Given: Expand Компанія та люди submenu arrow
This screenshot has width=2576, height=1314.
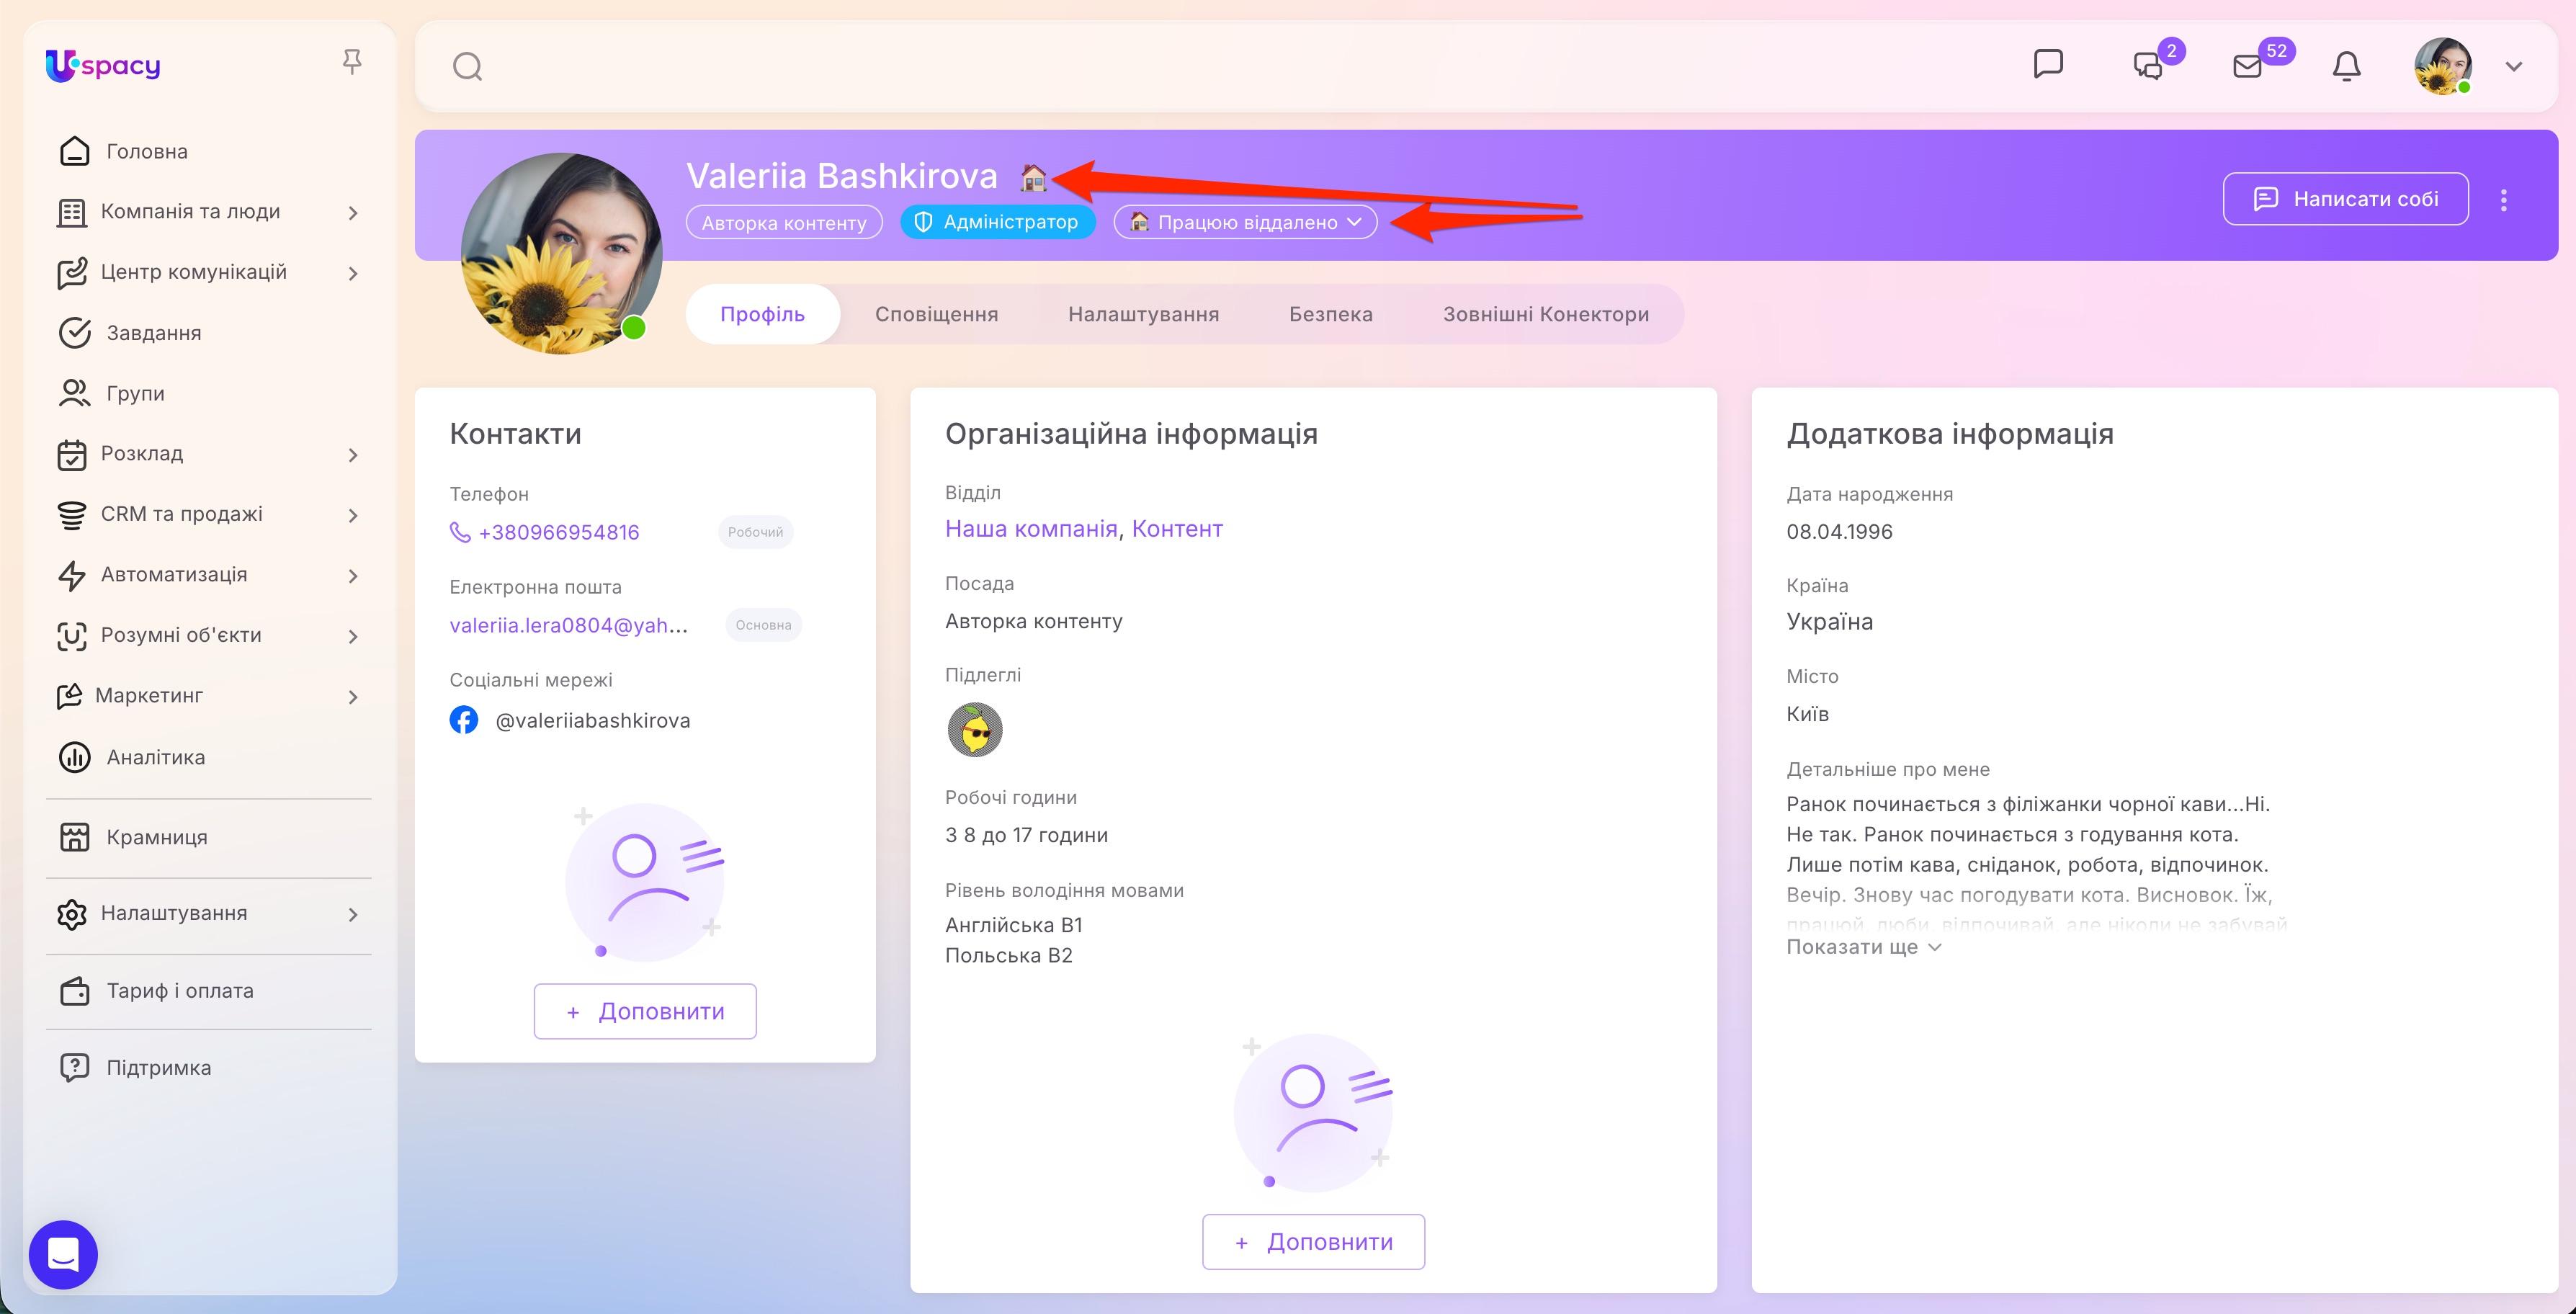Looking at the screenshot, I should (353, 213).
